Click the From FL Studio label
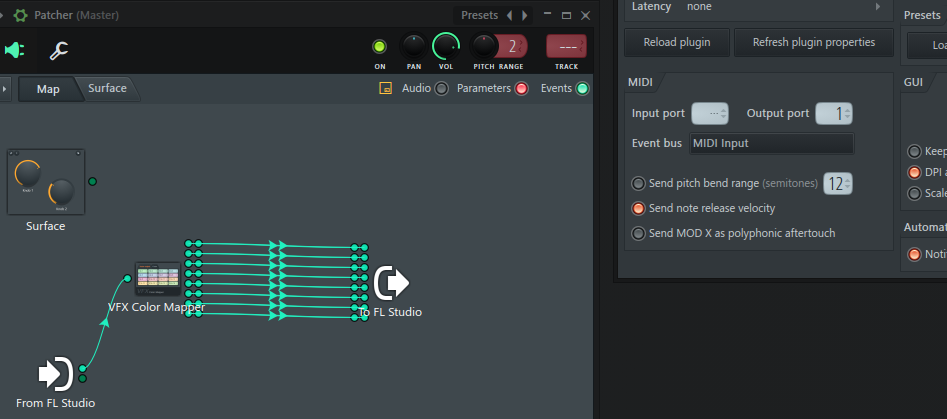 click(56, 403)
